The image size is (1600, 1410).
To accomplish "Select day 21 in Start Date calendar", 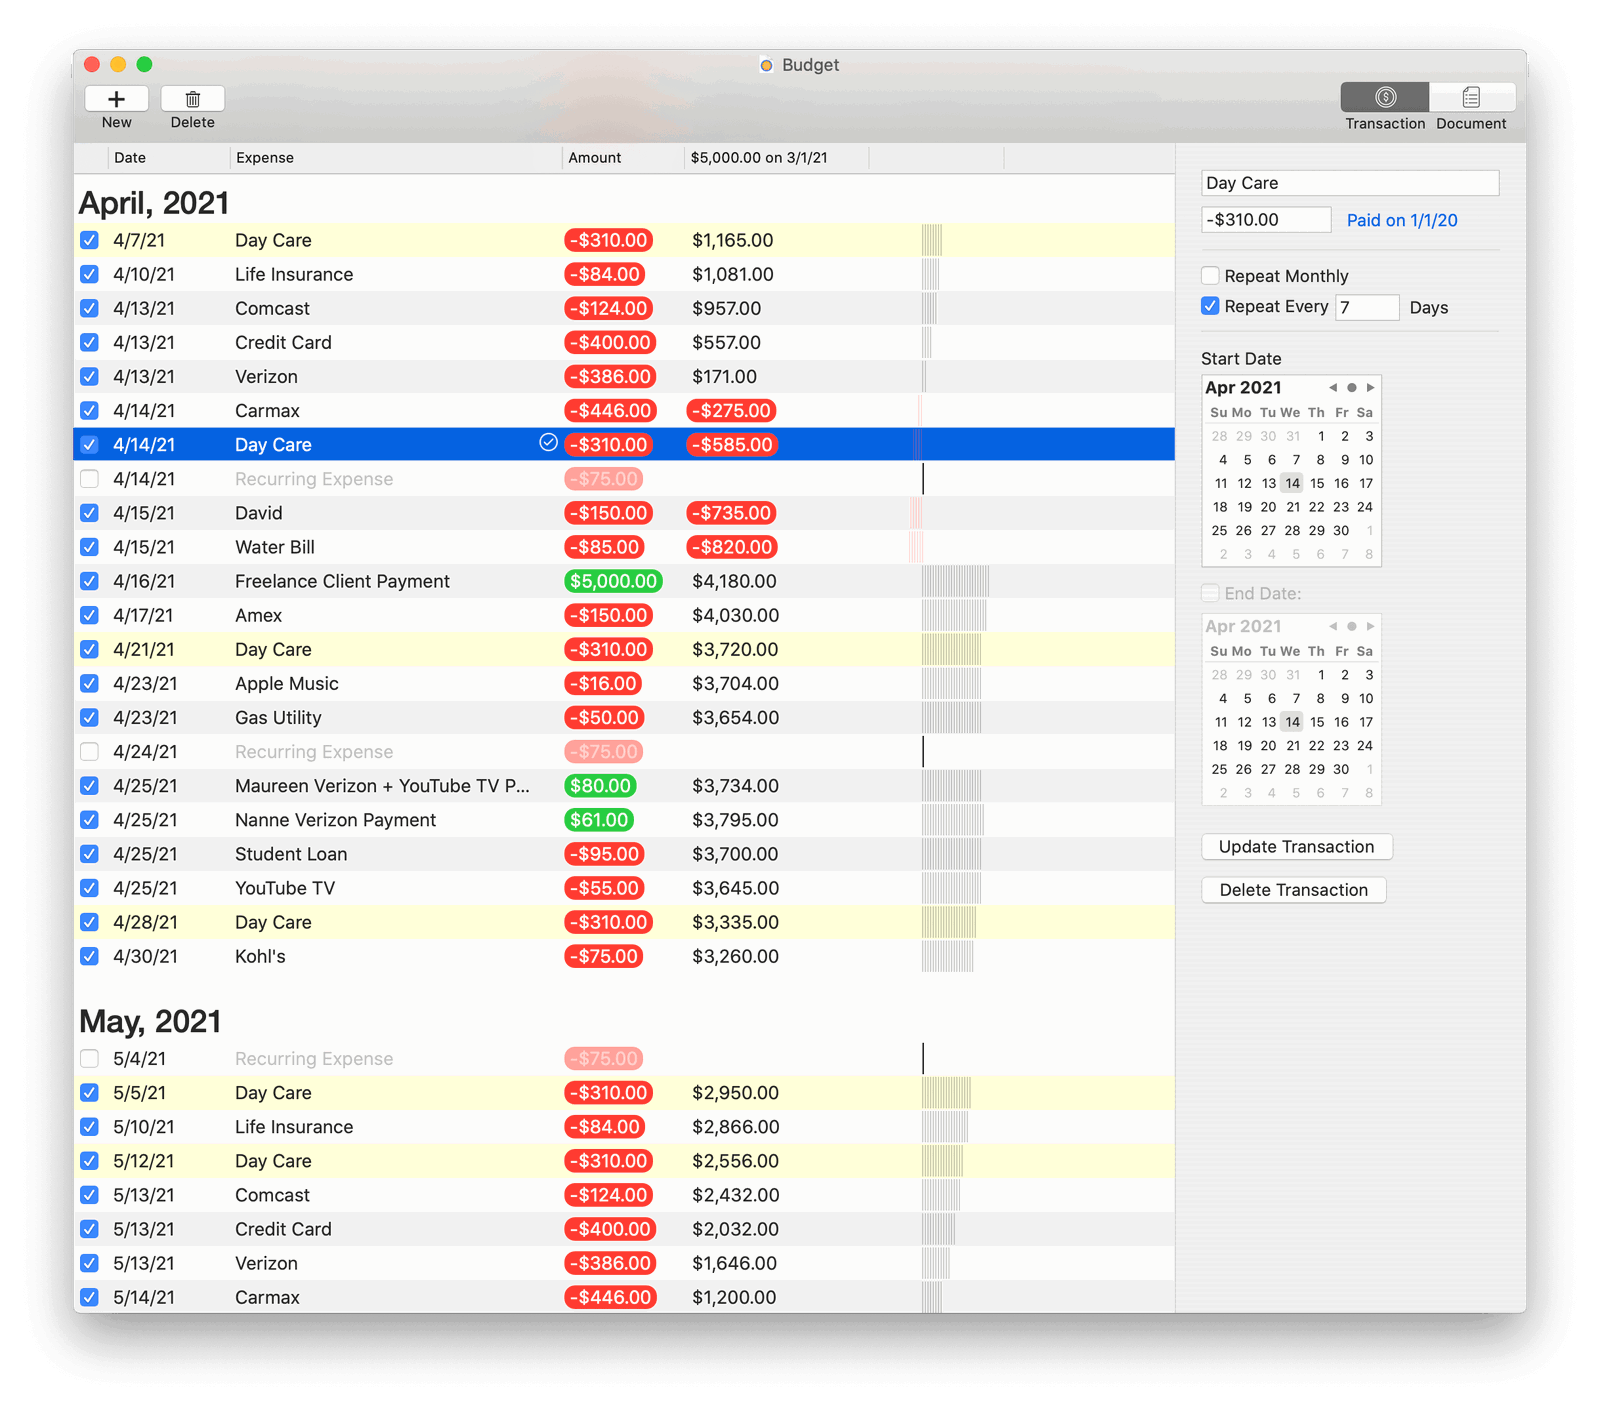I will [x=1293, y=507].
